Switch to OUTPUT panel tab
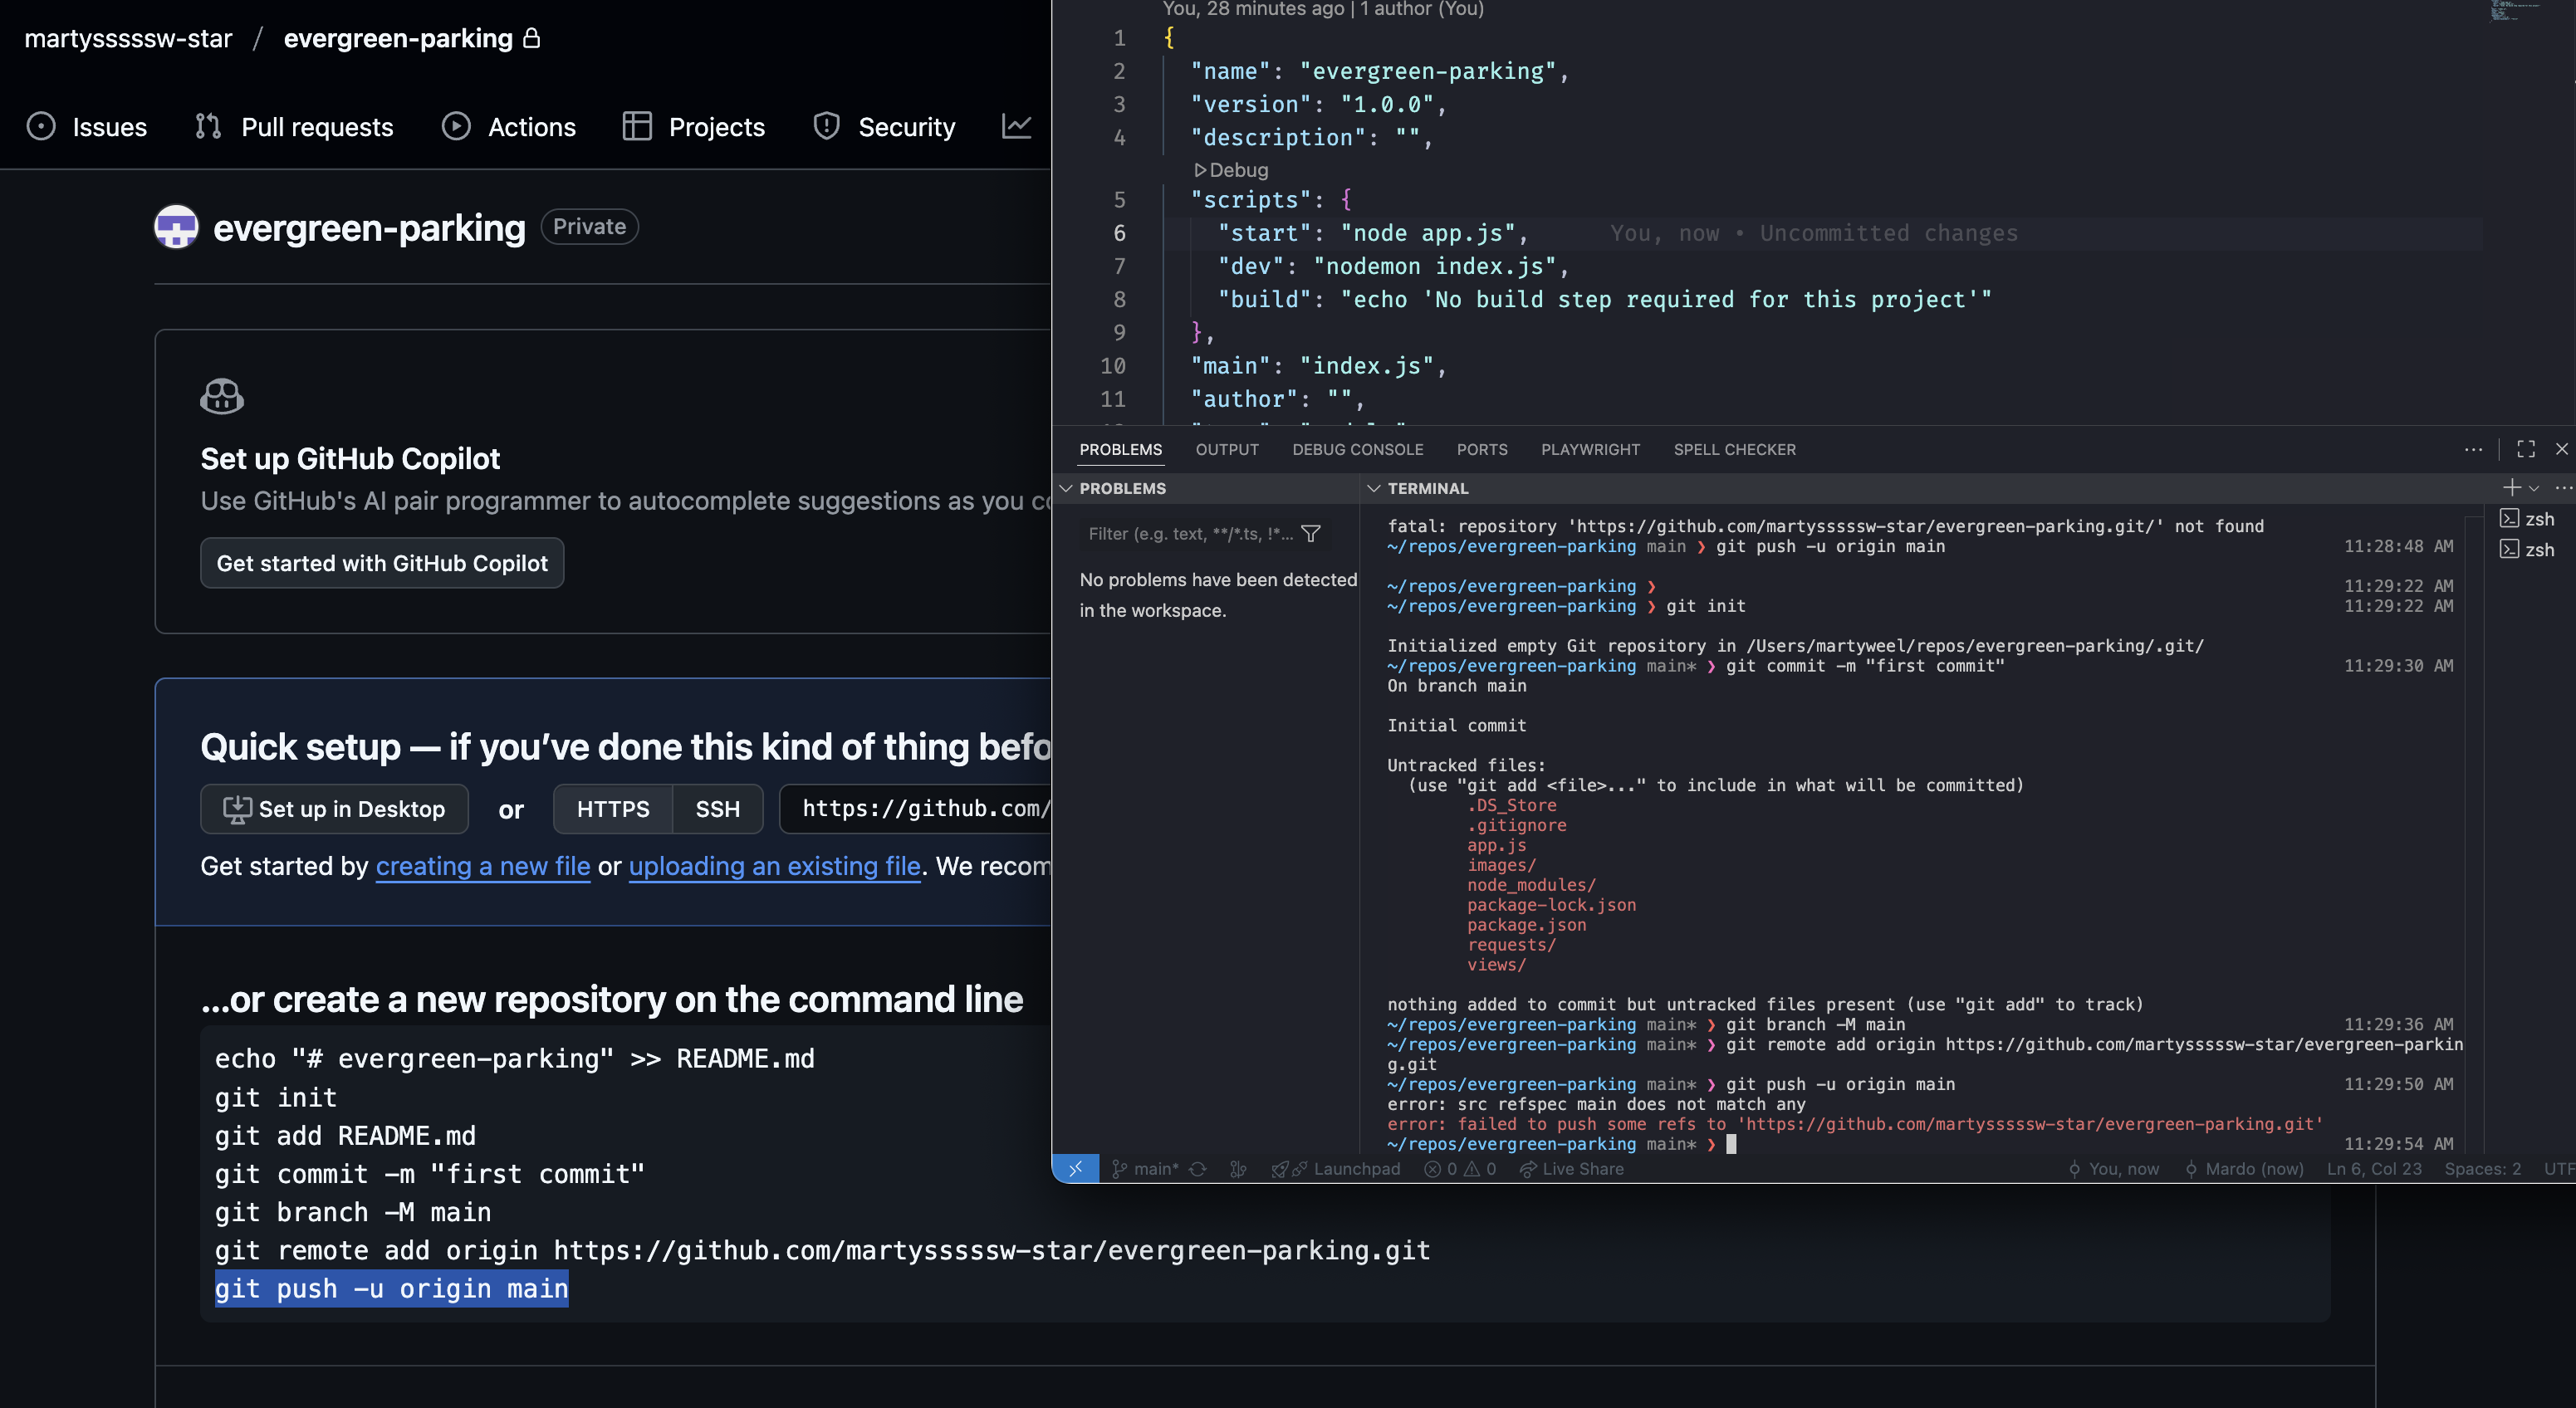Image resolution: width=2576 pixels, height=1408 pixels. (1227, 450)
